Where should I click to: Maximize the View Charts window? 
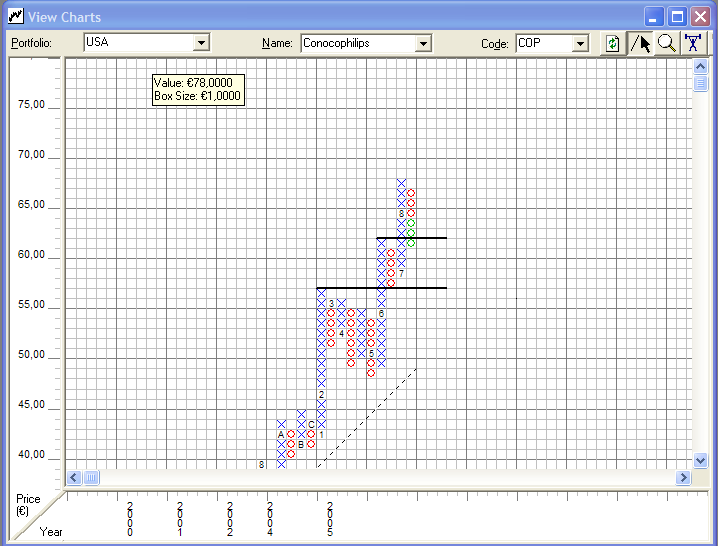[x=677, y=17]
